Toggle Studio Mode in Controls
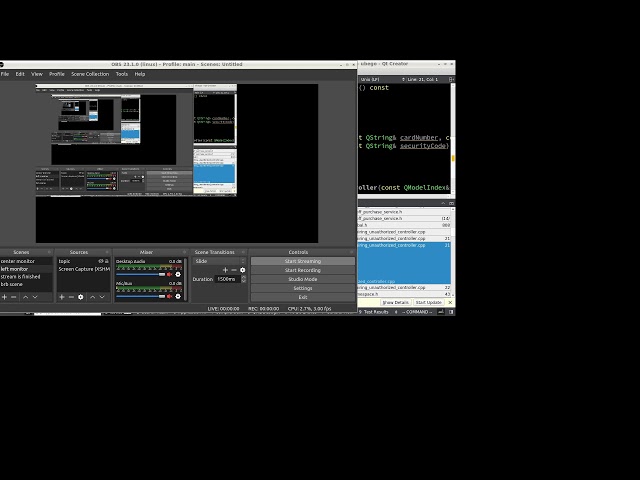 click(303, 279)
